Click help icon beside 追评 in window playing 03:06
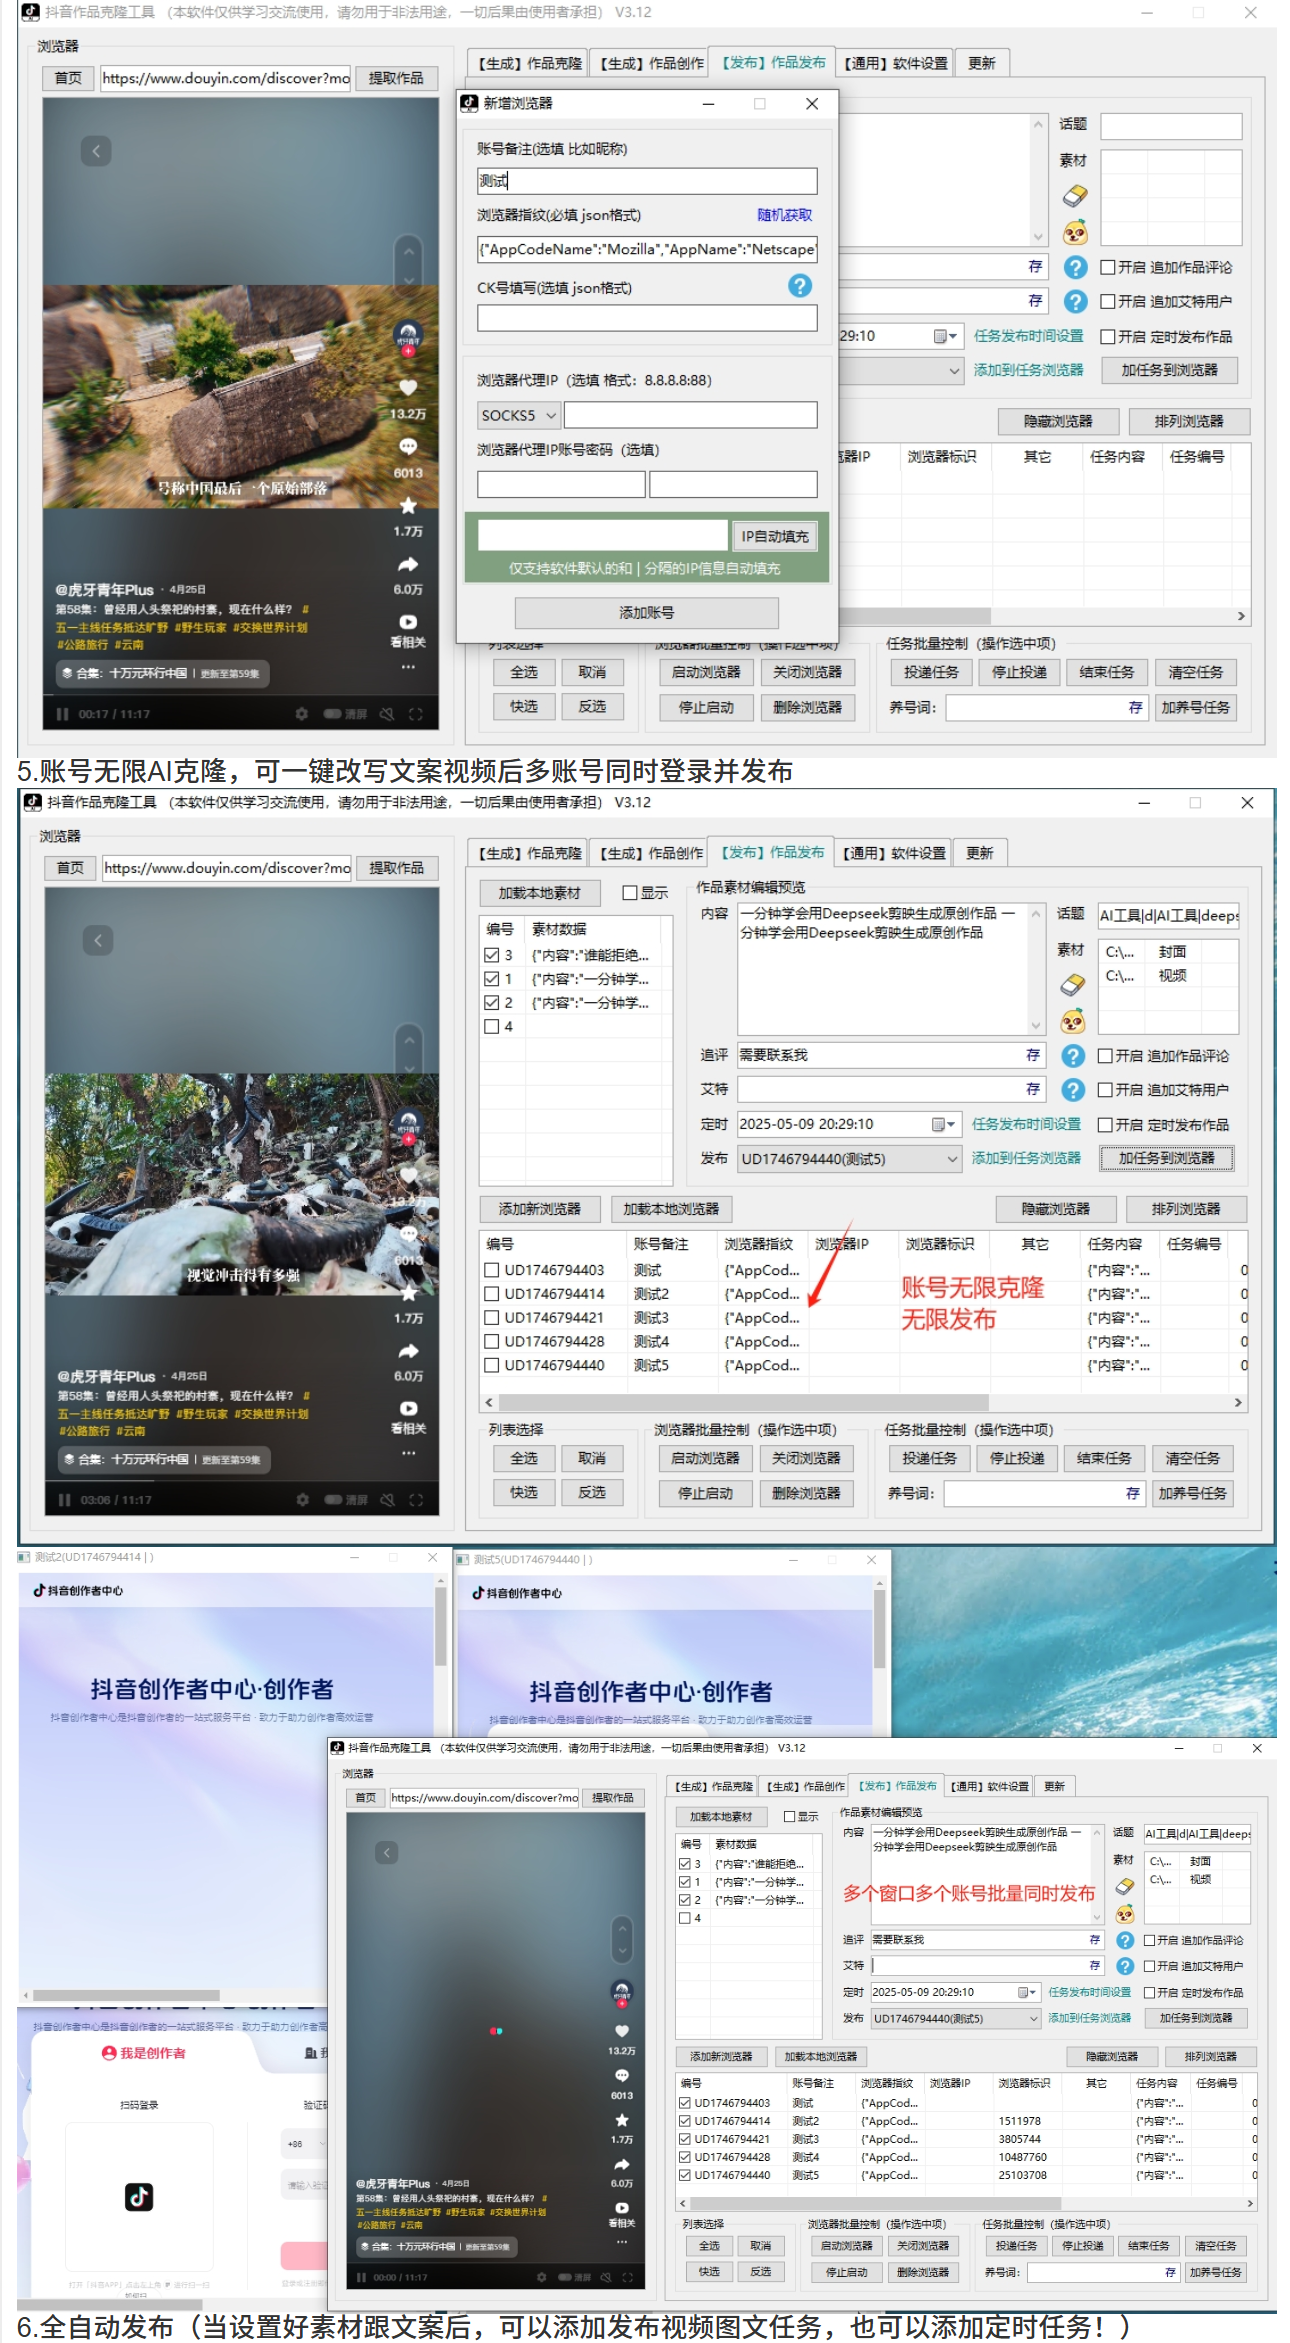This screenshot has width=1290, height=2343. (1073, 1056)
